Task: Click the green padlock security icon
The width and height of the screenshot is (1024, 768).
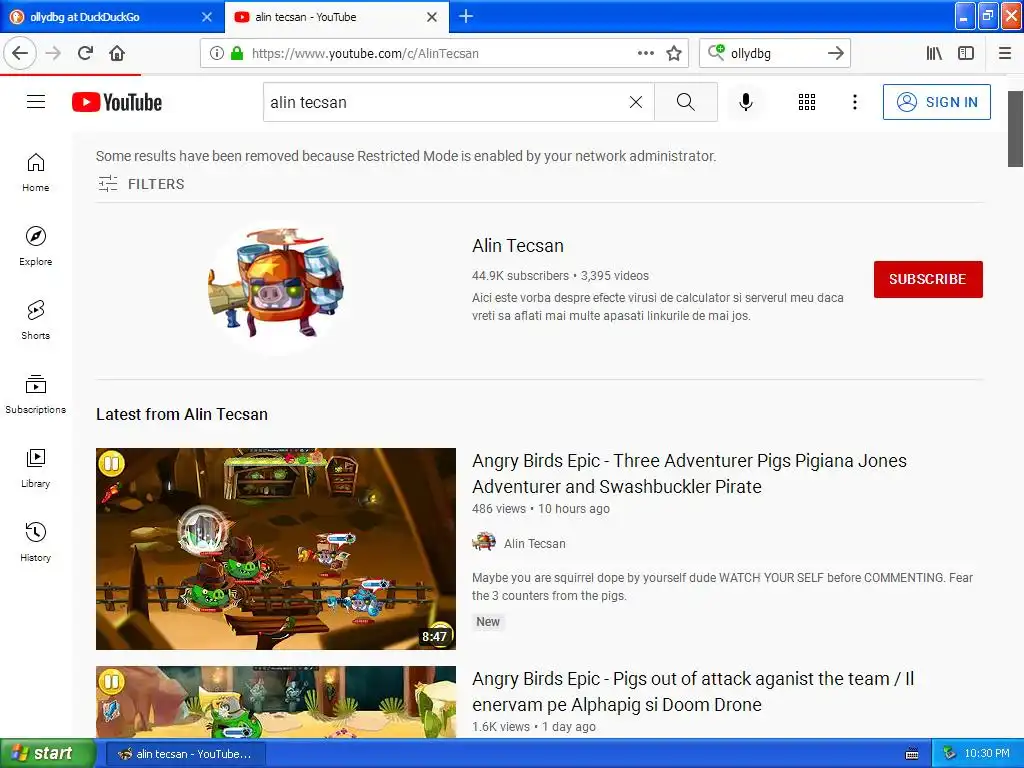Action: (x=237, y=54)
